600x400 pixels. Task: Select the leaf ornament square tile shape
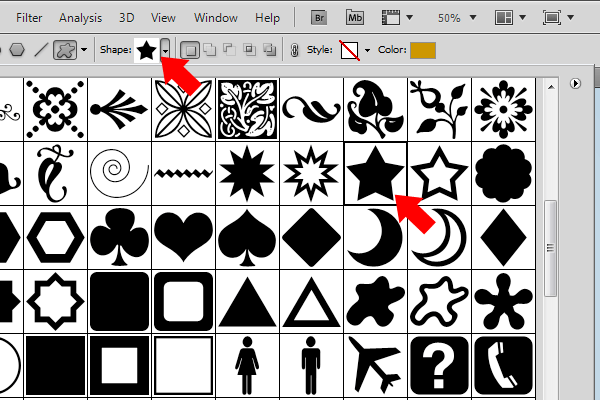click(247, 109)
